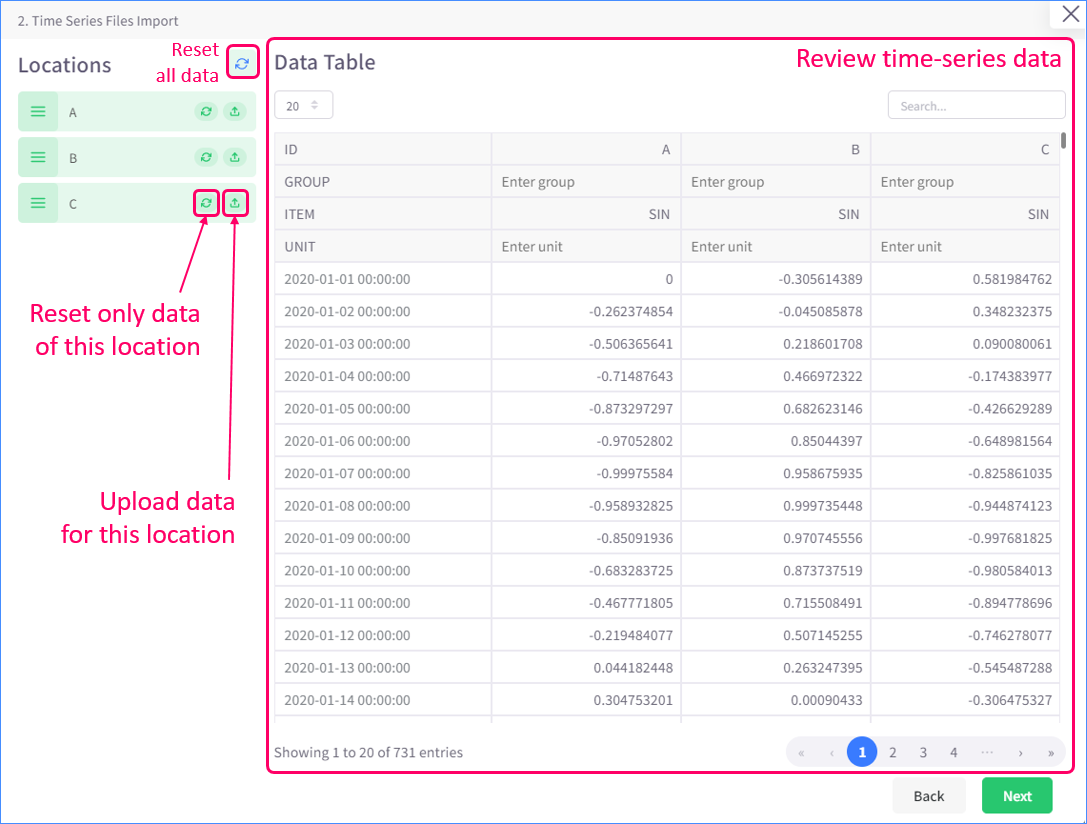Reset data for location A
1087x824 pixels.
206,112
